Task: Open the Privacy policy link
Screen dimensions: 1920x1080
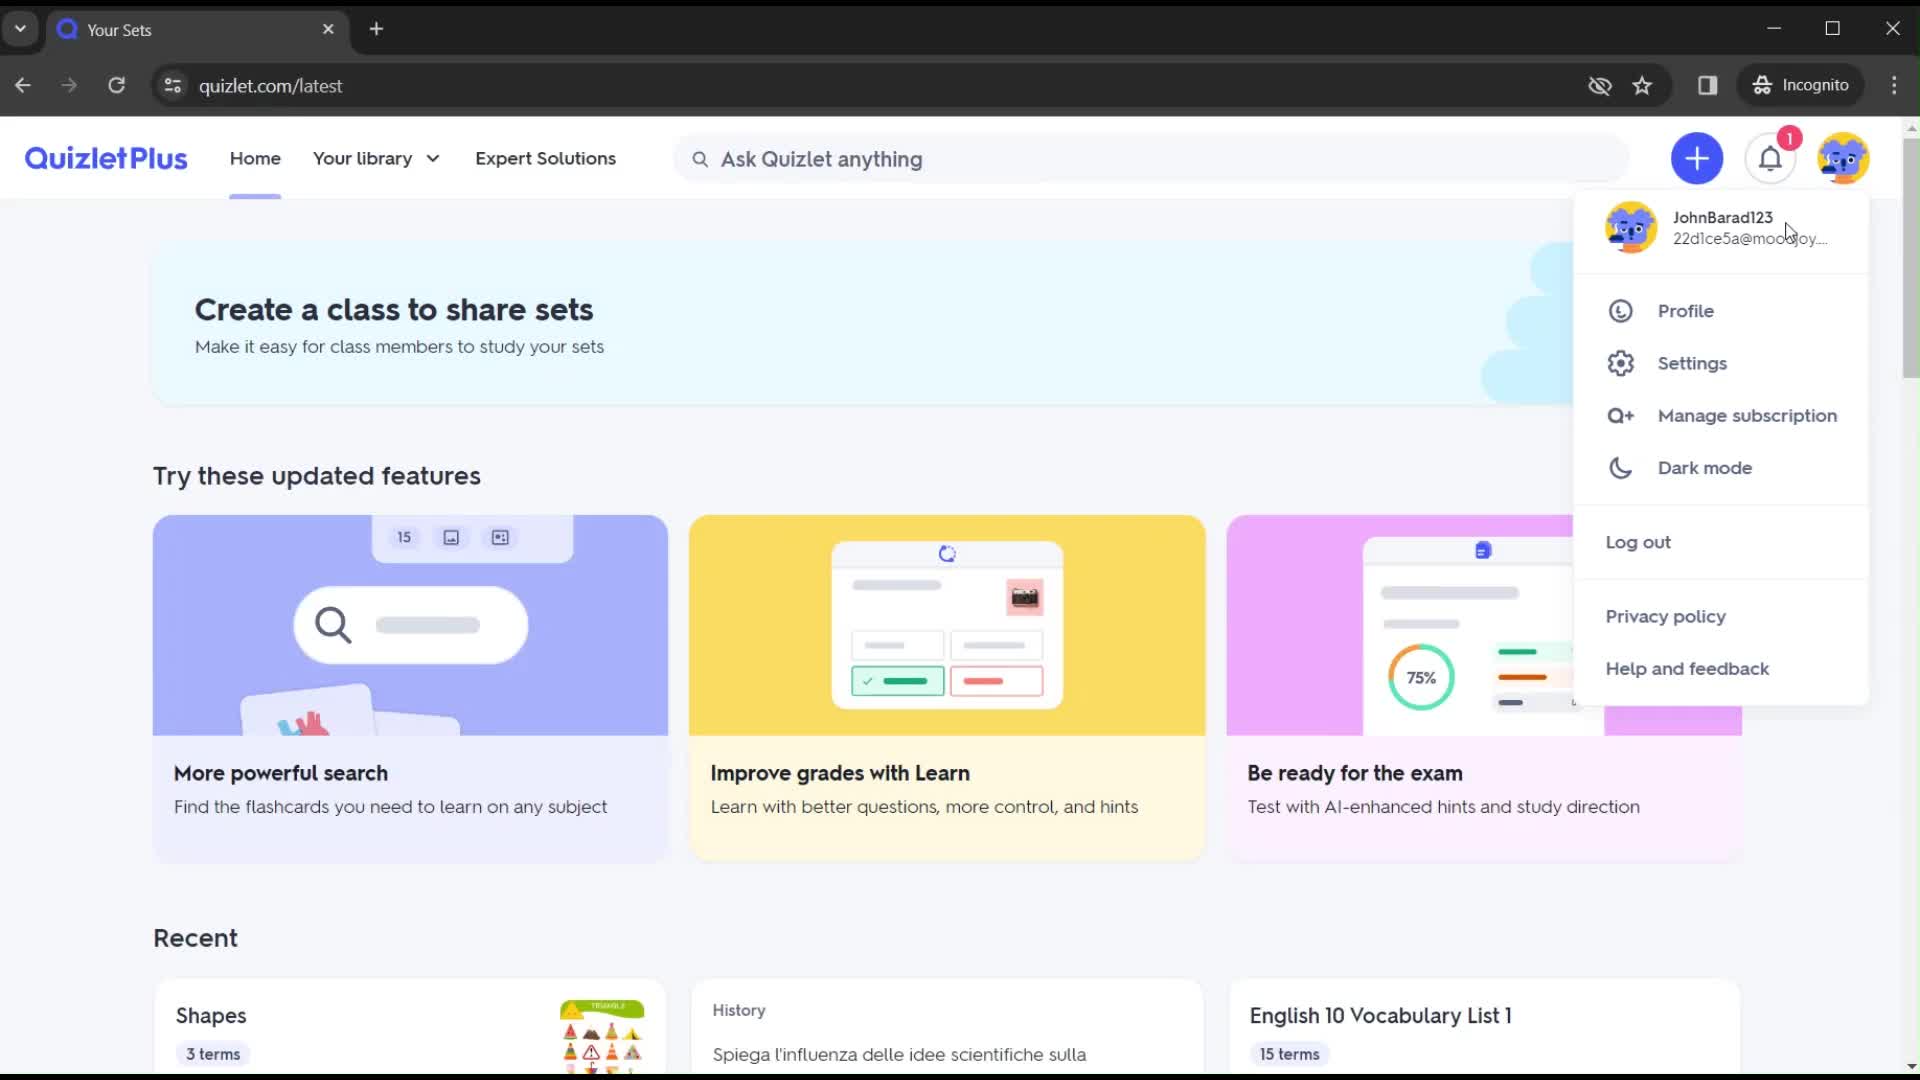Action: 1665,616
